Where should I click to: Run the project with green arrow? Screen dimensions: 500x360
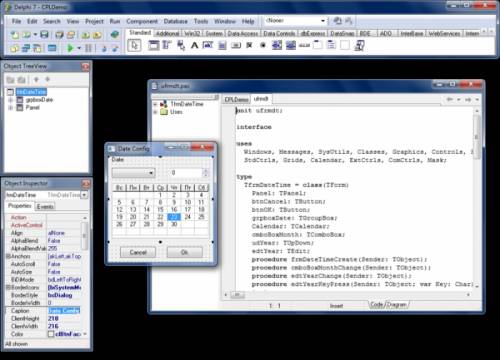point(70,48)
